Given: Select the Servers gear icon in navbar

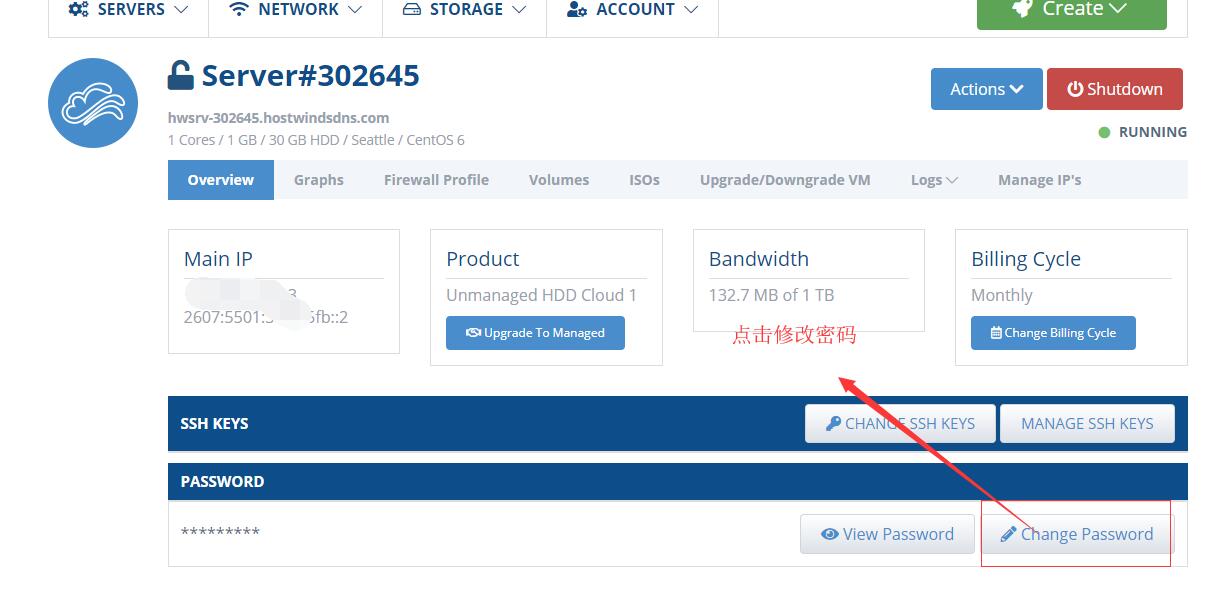Looking at the screenshot, I should pos(75,9).
